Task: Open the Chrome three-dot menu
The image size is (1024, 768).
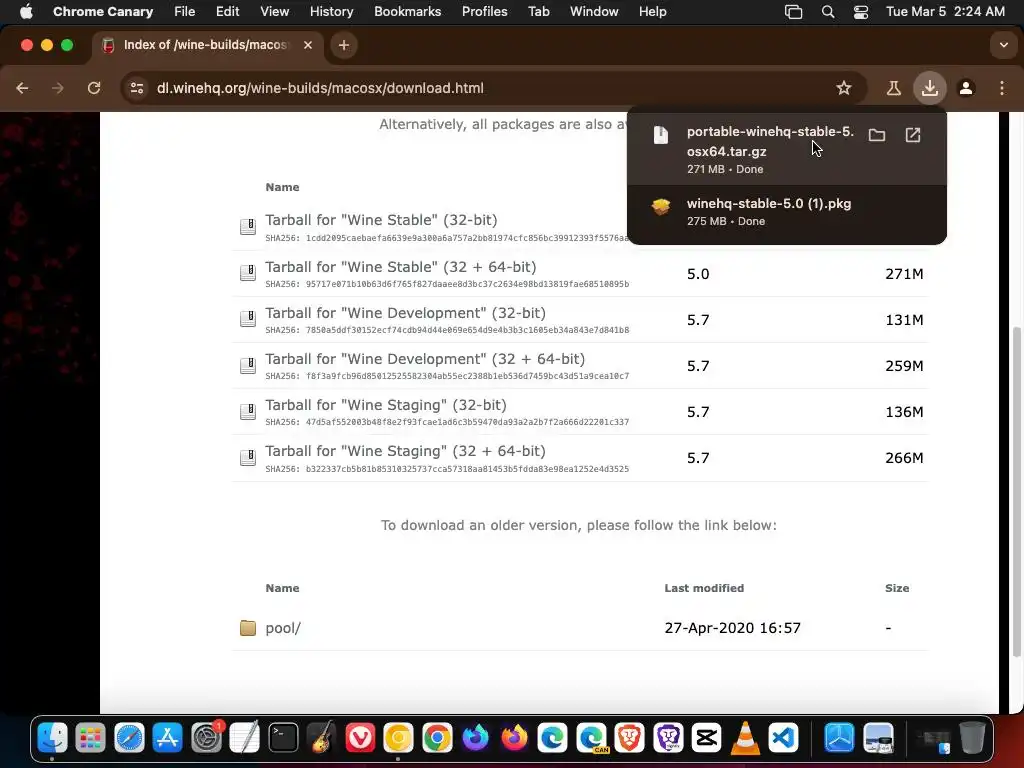Action: click(x=1002, y=88)
